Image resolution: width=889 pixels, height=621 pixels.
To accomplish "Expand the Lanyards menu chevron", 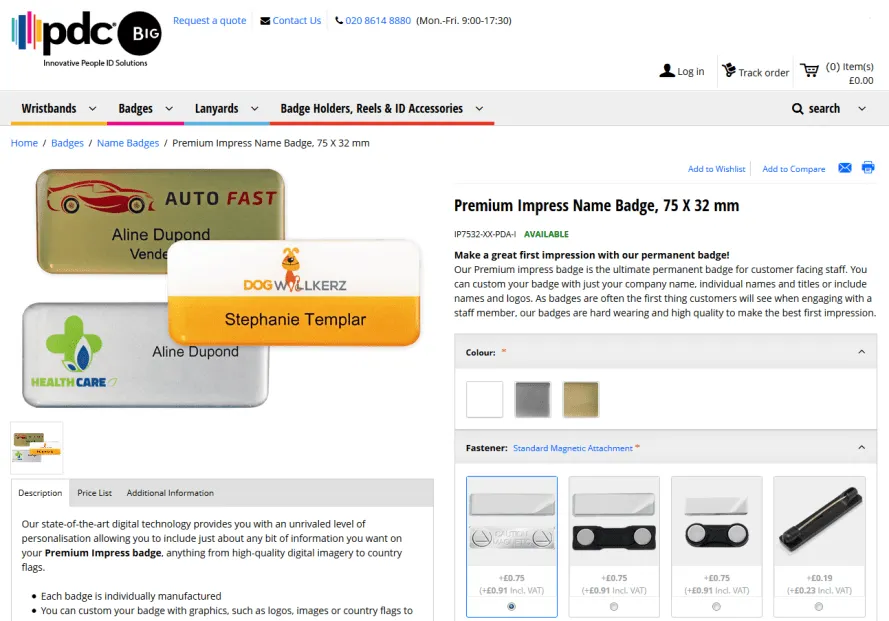I will click(x=255, y=109).
